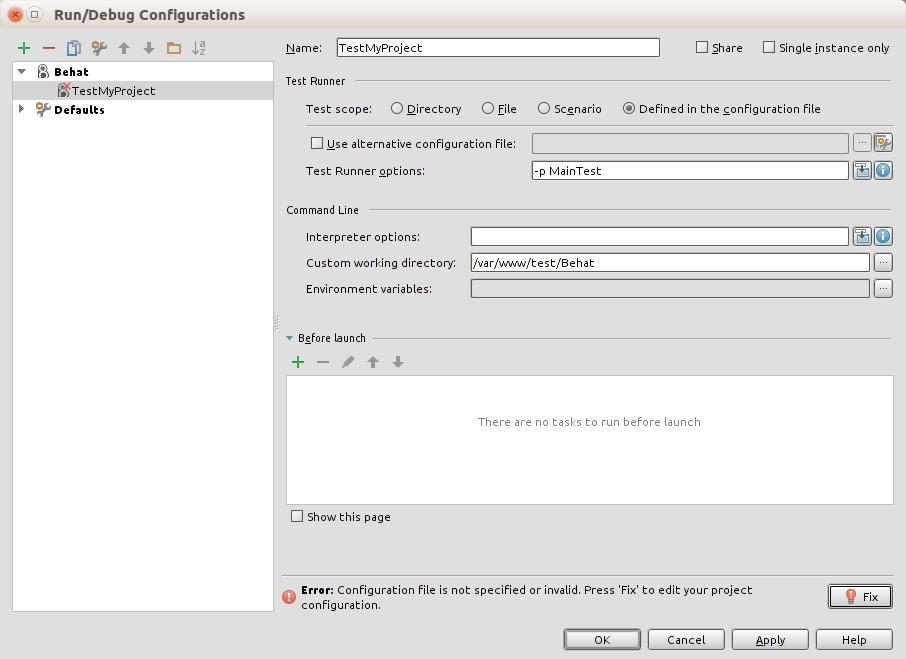The image size is (906, 659).
Task: Check Use alternative configuration file
Action: pos(318,144)
